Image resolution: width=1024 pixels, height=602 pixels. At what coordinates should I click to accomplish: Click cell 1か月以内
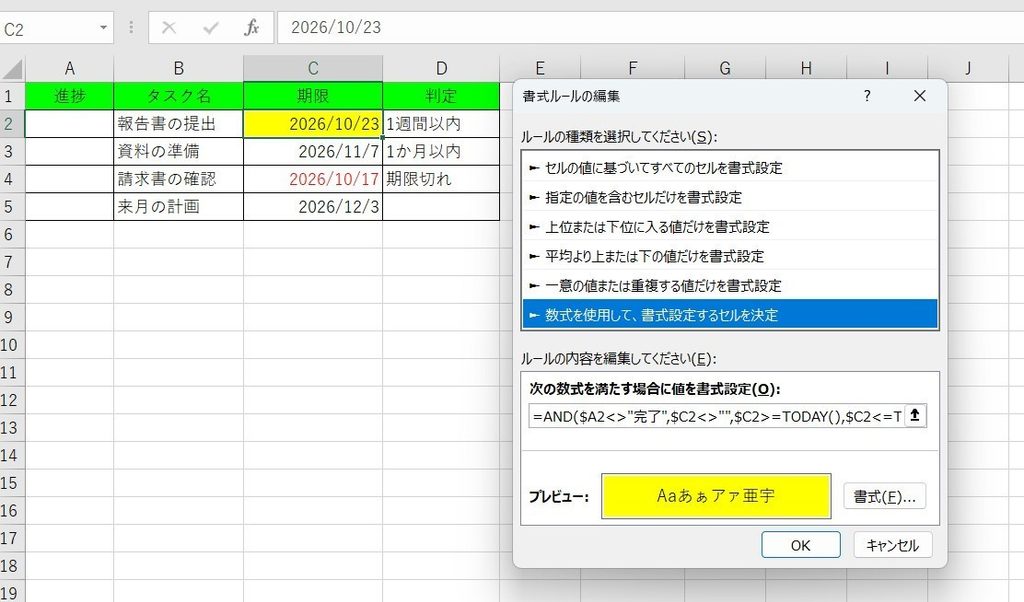coord(441,151)
